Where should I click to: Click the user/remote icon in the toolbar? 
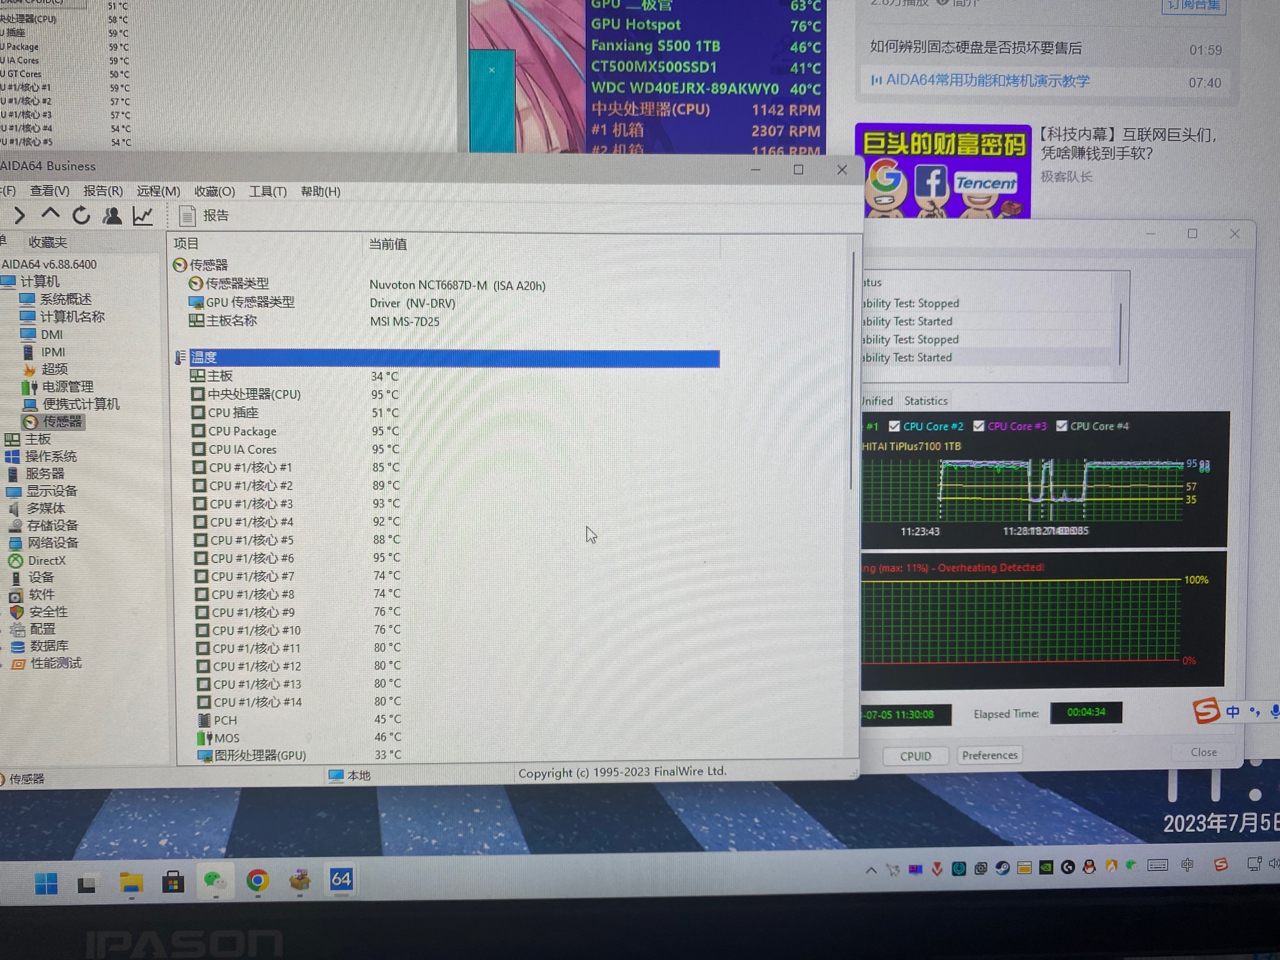click(112, 214)
